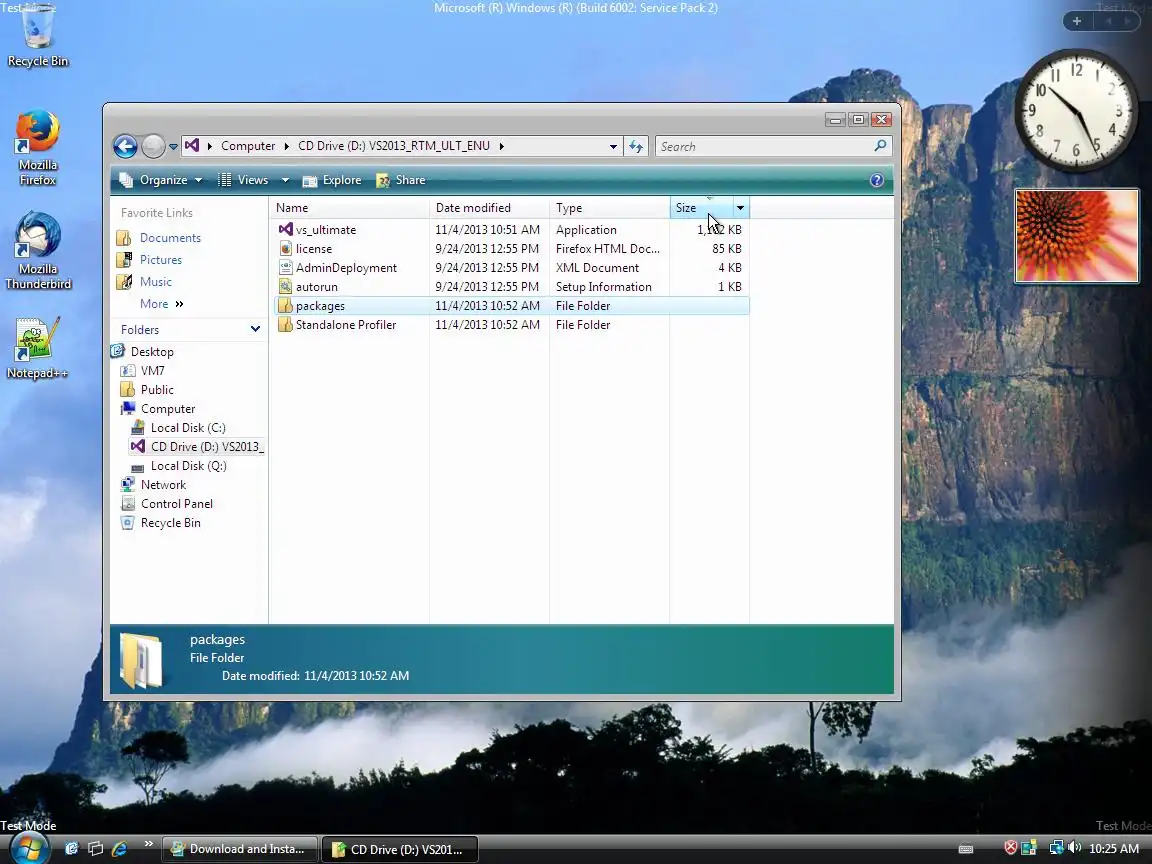Launch Internet Explorer from quick launch
The width and height of the screenshot is (1152, 864).
pyautogui.click(x=120, y=849)
